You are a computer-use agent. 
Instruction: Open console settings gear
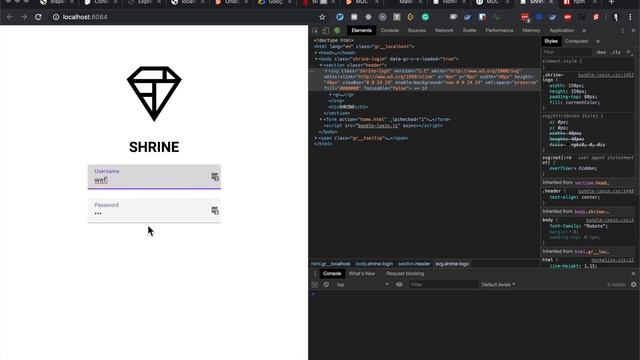(633, 284)
